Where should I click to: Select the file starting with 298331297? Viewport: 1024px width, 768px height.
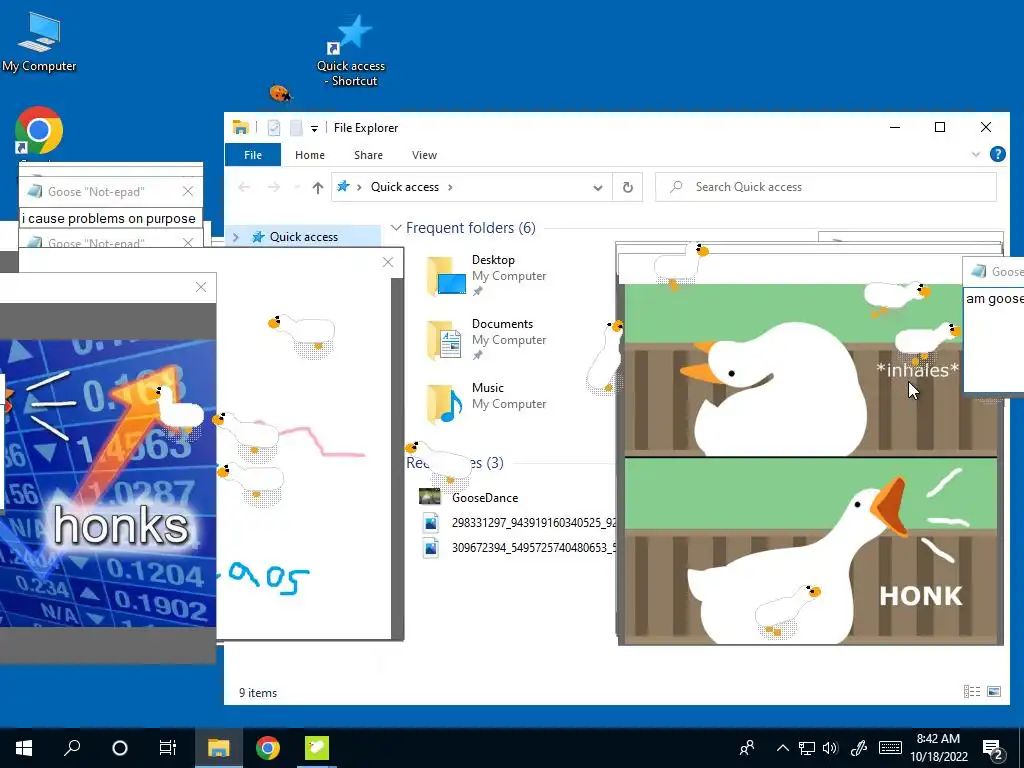coord(516,522)
